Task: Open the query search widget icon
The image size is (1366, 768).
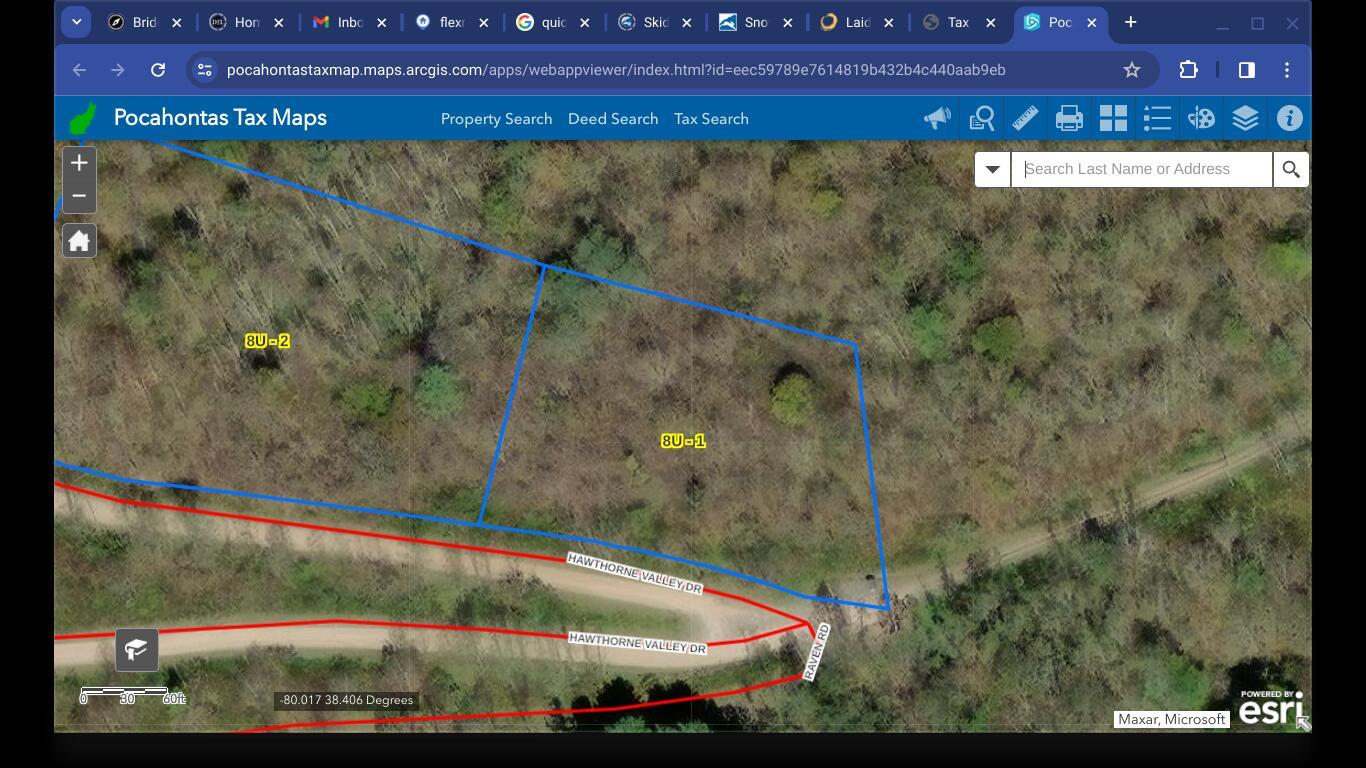Action: tap(981, 119)
